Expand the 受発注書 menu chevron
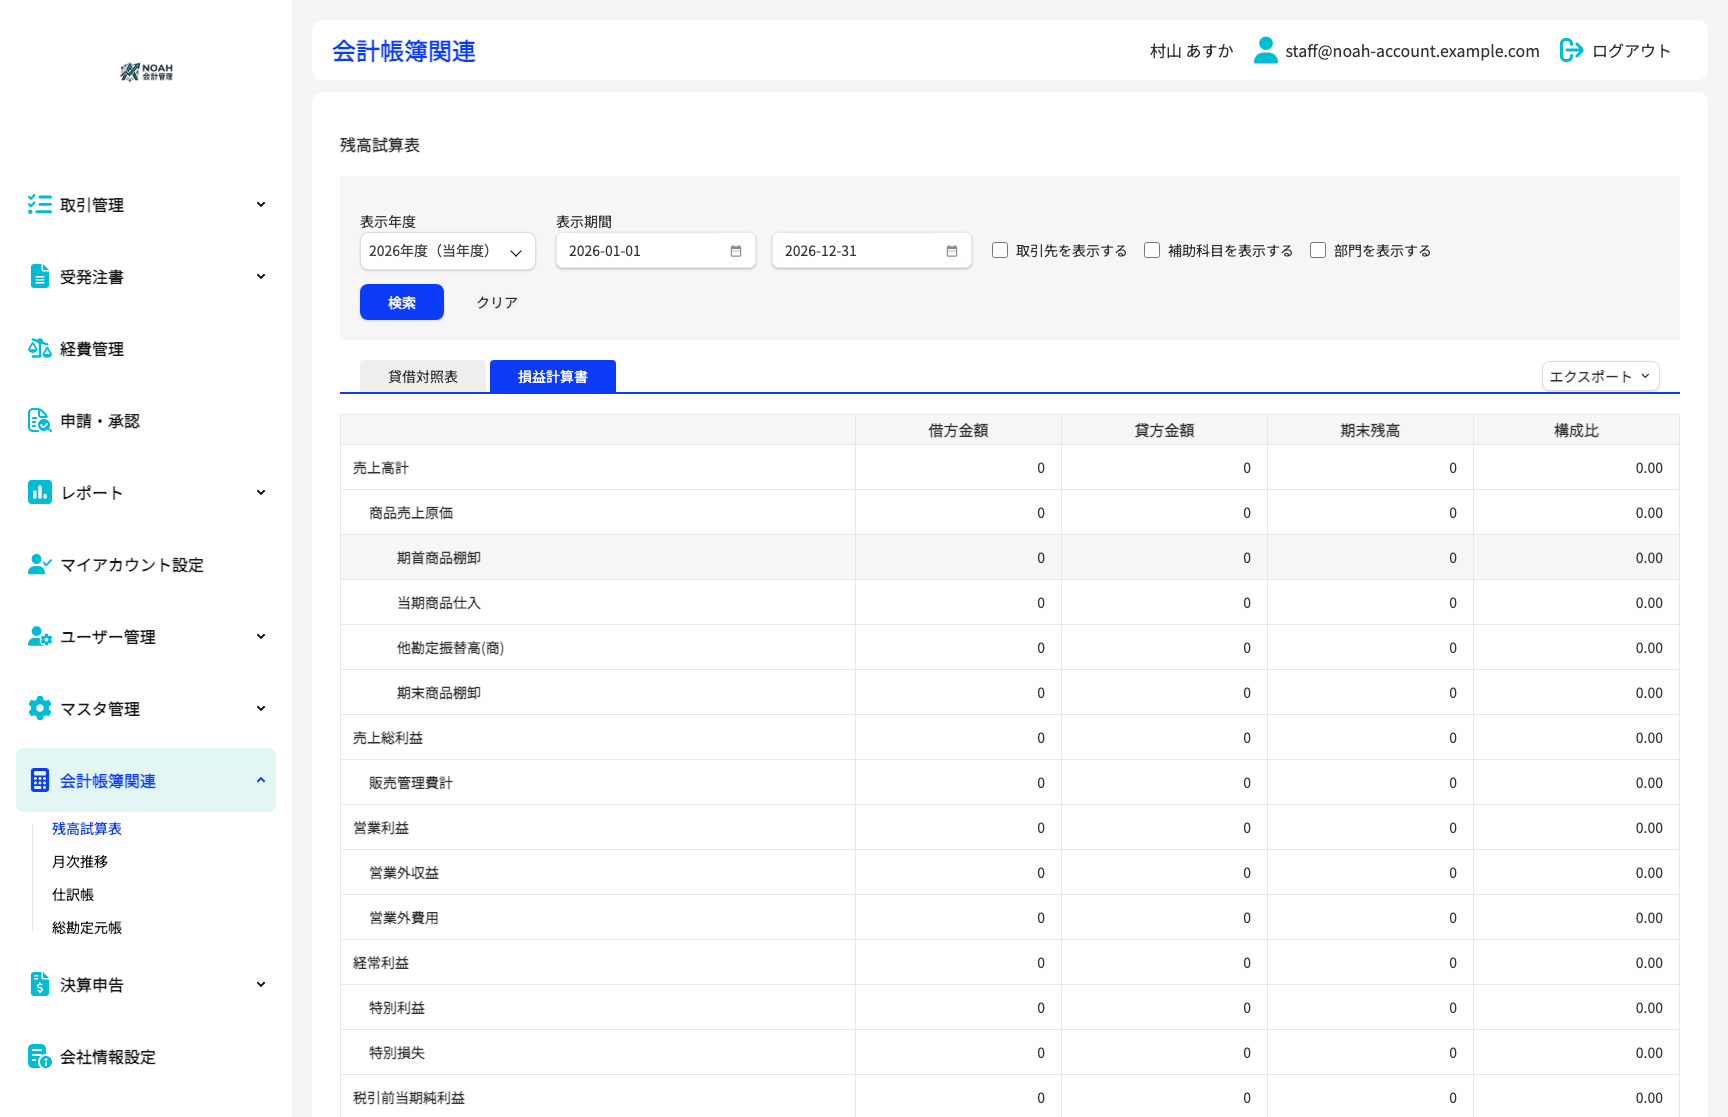1728x1117 pixels. [x=261, y=276]
